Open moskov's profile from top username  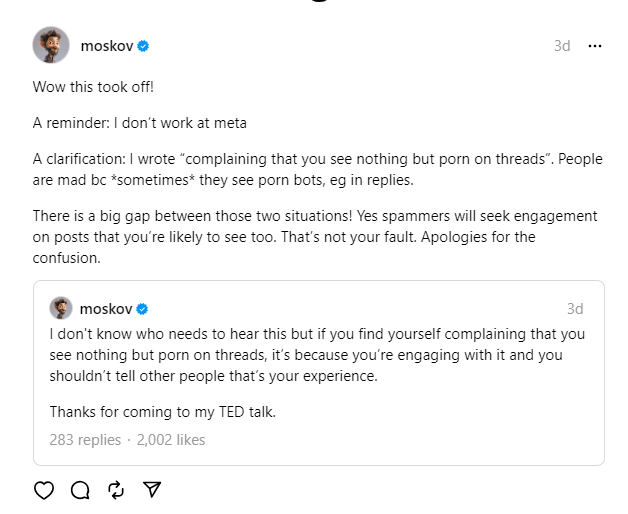(x=107, y=46)
